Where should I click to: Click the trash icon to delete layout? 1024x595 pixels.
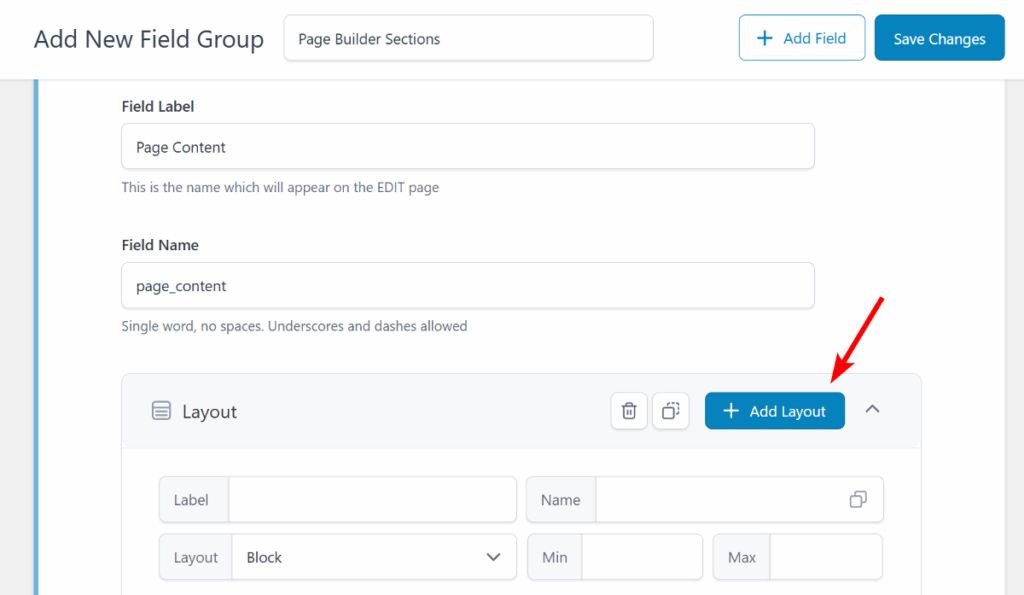629,411
